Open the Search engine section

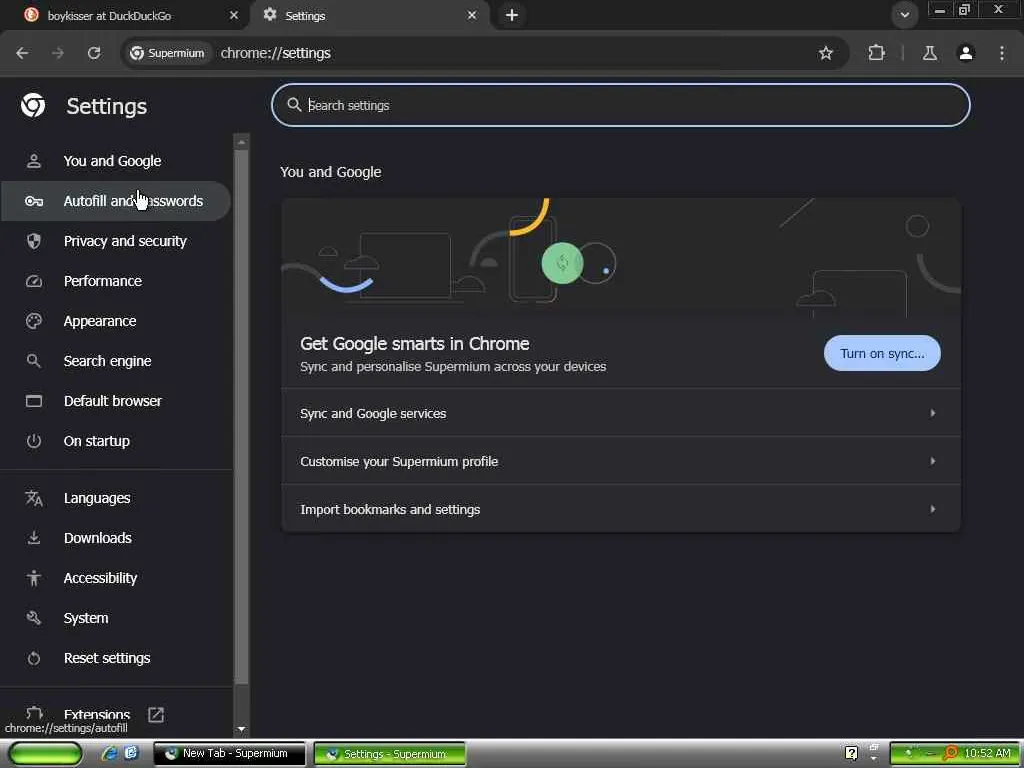[x=116, y=360]
